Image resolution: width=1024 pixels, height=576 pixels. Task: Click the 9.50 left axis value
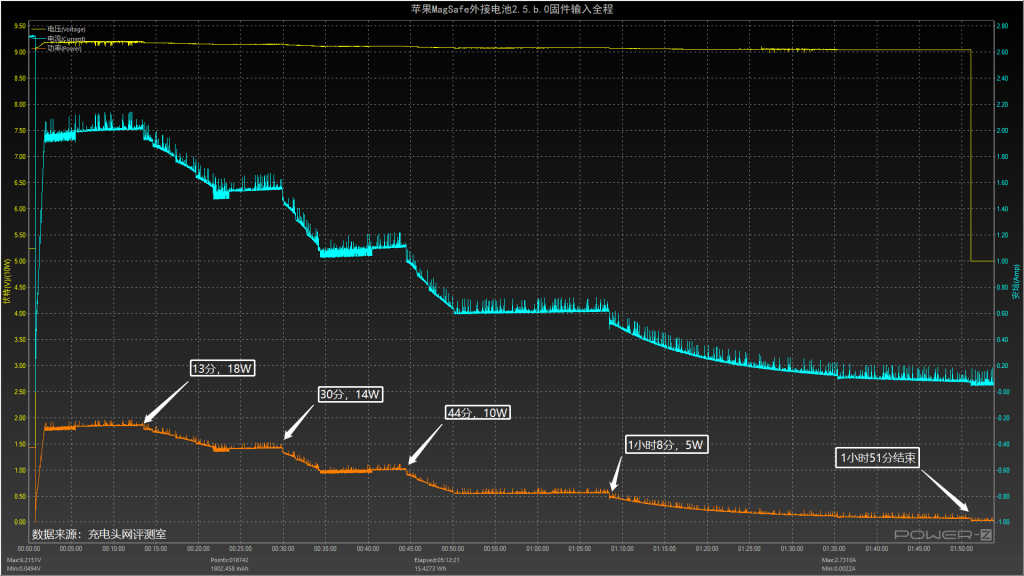click(x=20, y=26)
